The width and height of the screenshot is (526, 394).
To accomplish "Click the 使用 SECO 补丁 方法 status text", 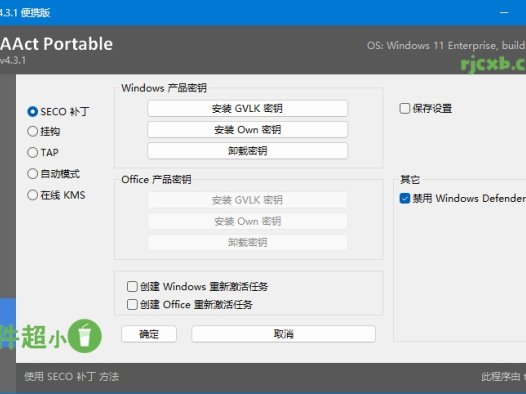I will (71, 377).
